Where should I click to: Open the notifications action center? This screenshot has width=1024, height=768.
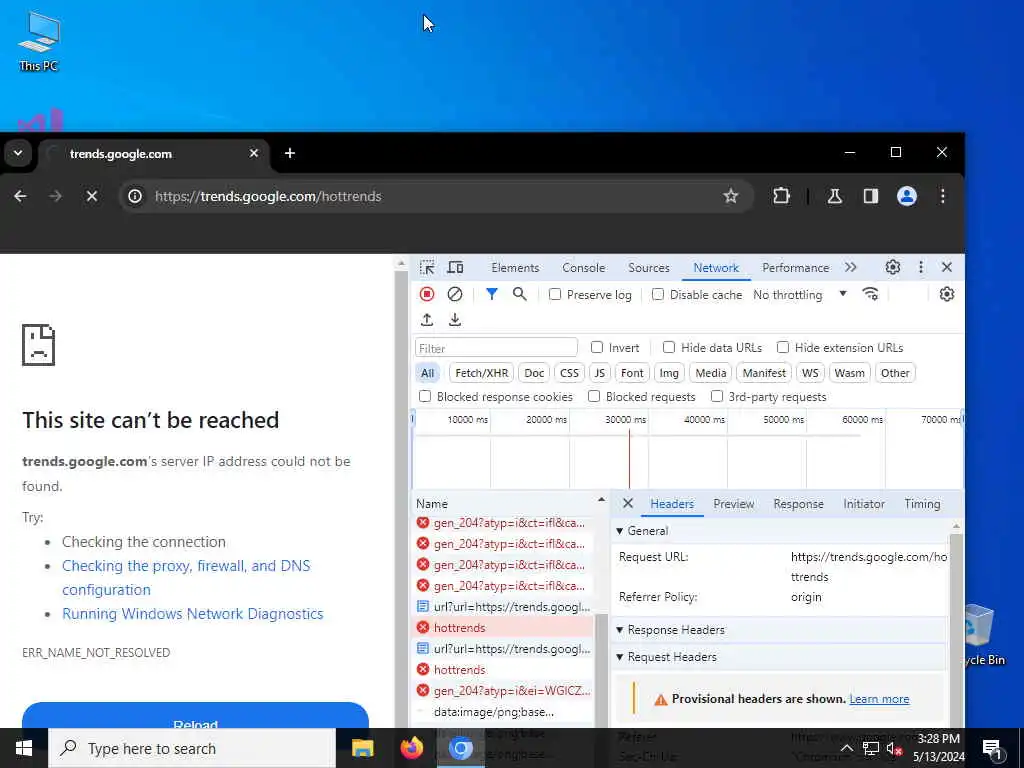[x=992, y=749]
